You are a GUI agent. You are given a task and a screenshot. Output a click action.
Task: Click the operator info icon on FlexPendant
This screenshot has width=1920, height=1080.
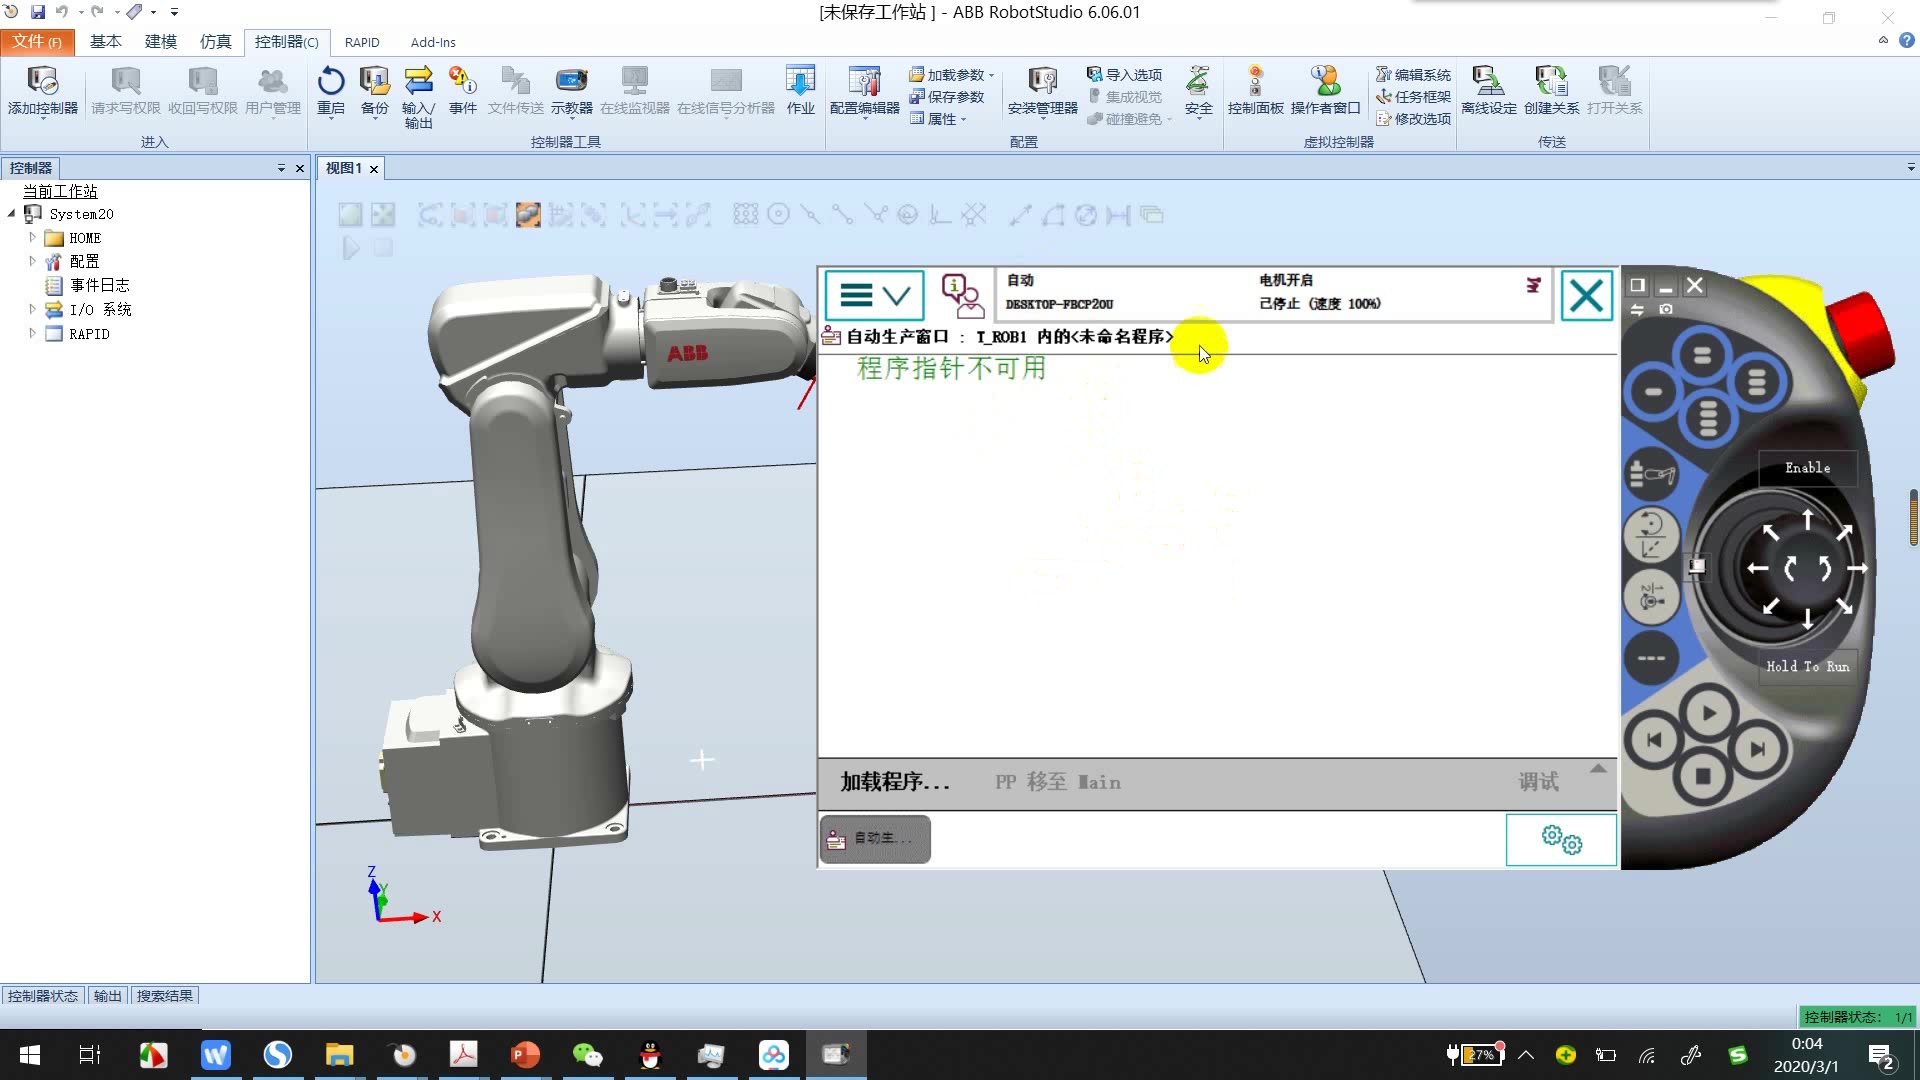coord(961,296)
